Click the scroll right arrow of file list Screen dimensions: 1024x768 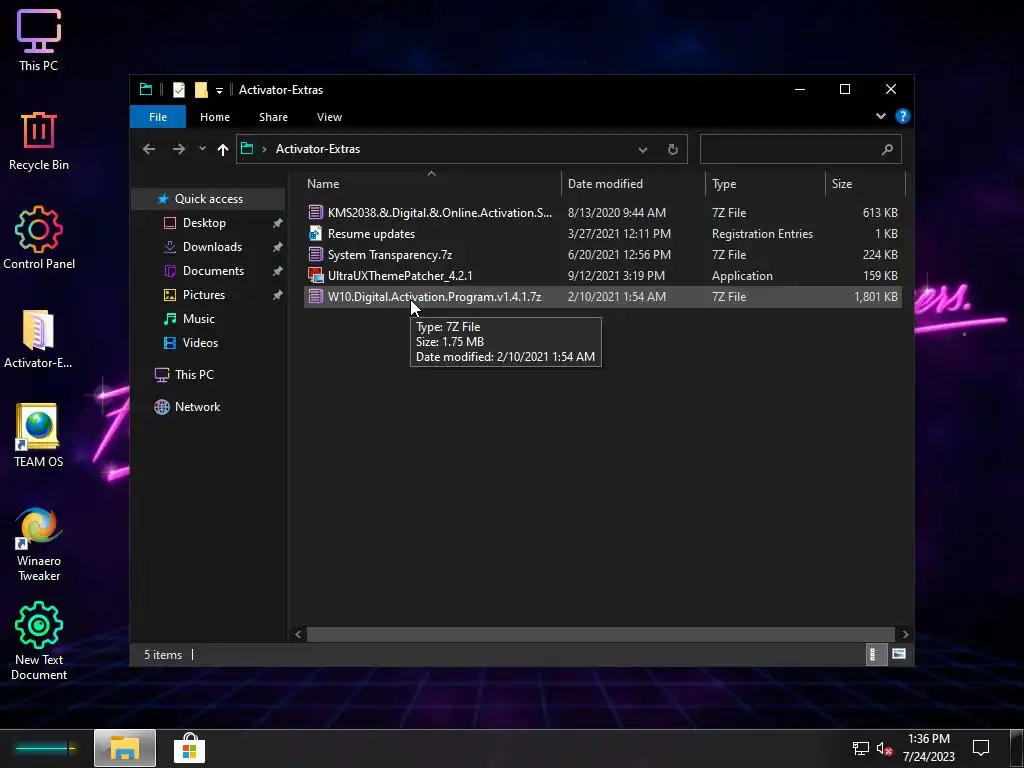[x=904, y=634]
